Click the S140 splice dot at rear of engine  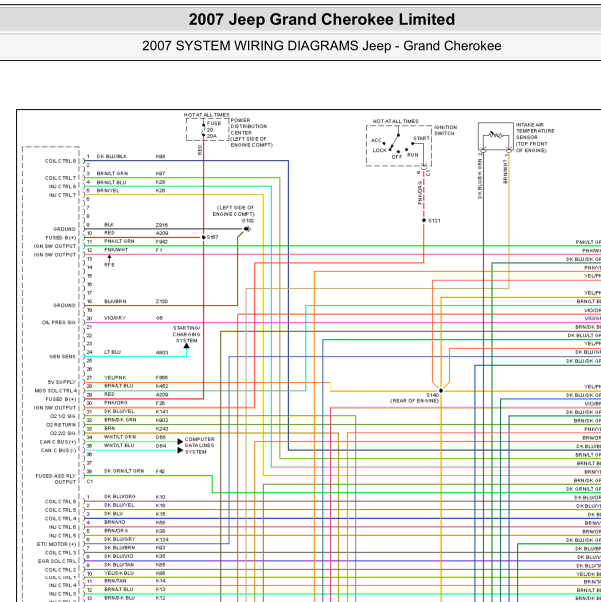439,390
